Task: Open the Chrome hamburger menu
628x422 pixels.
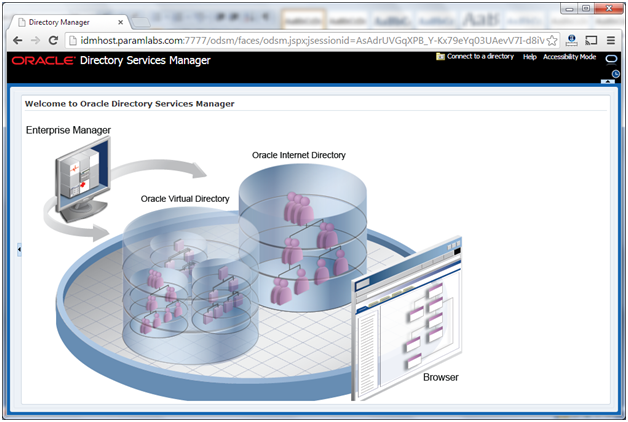Action: click(611, 40)
